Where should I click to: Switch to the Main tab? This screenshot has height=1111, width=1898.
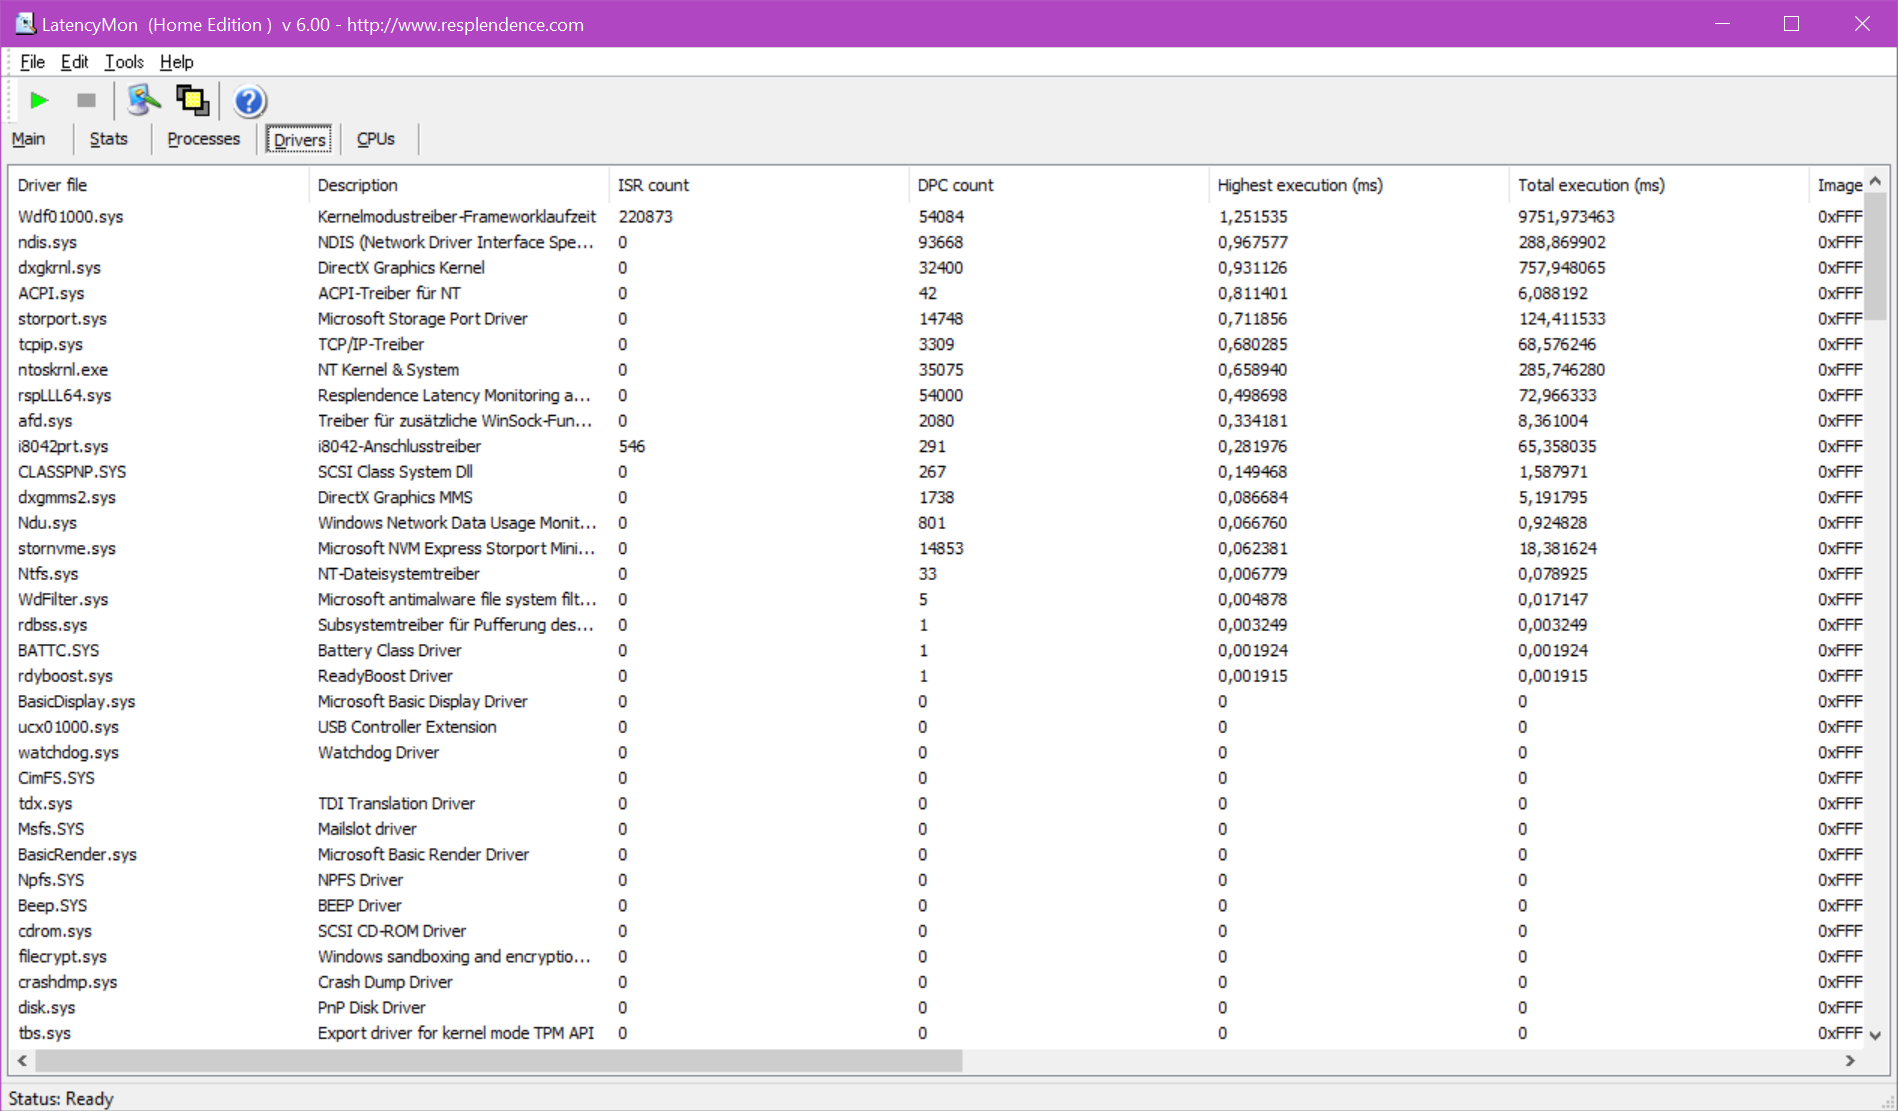(28, 139)
